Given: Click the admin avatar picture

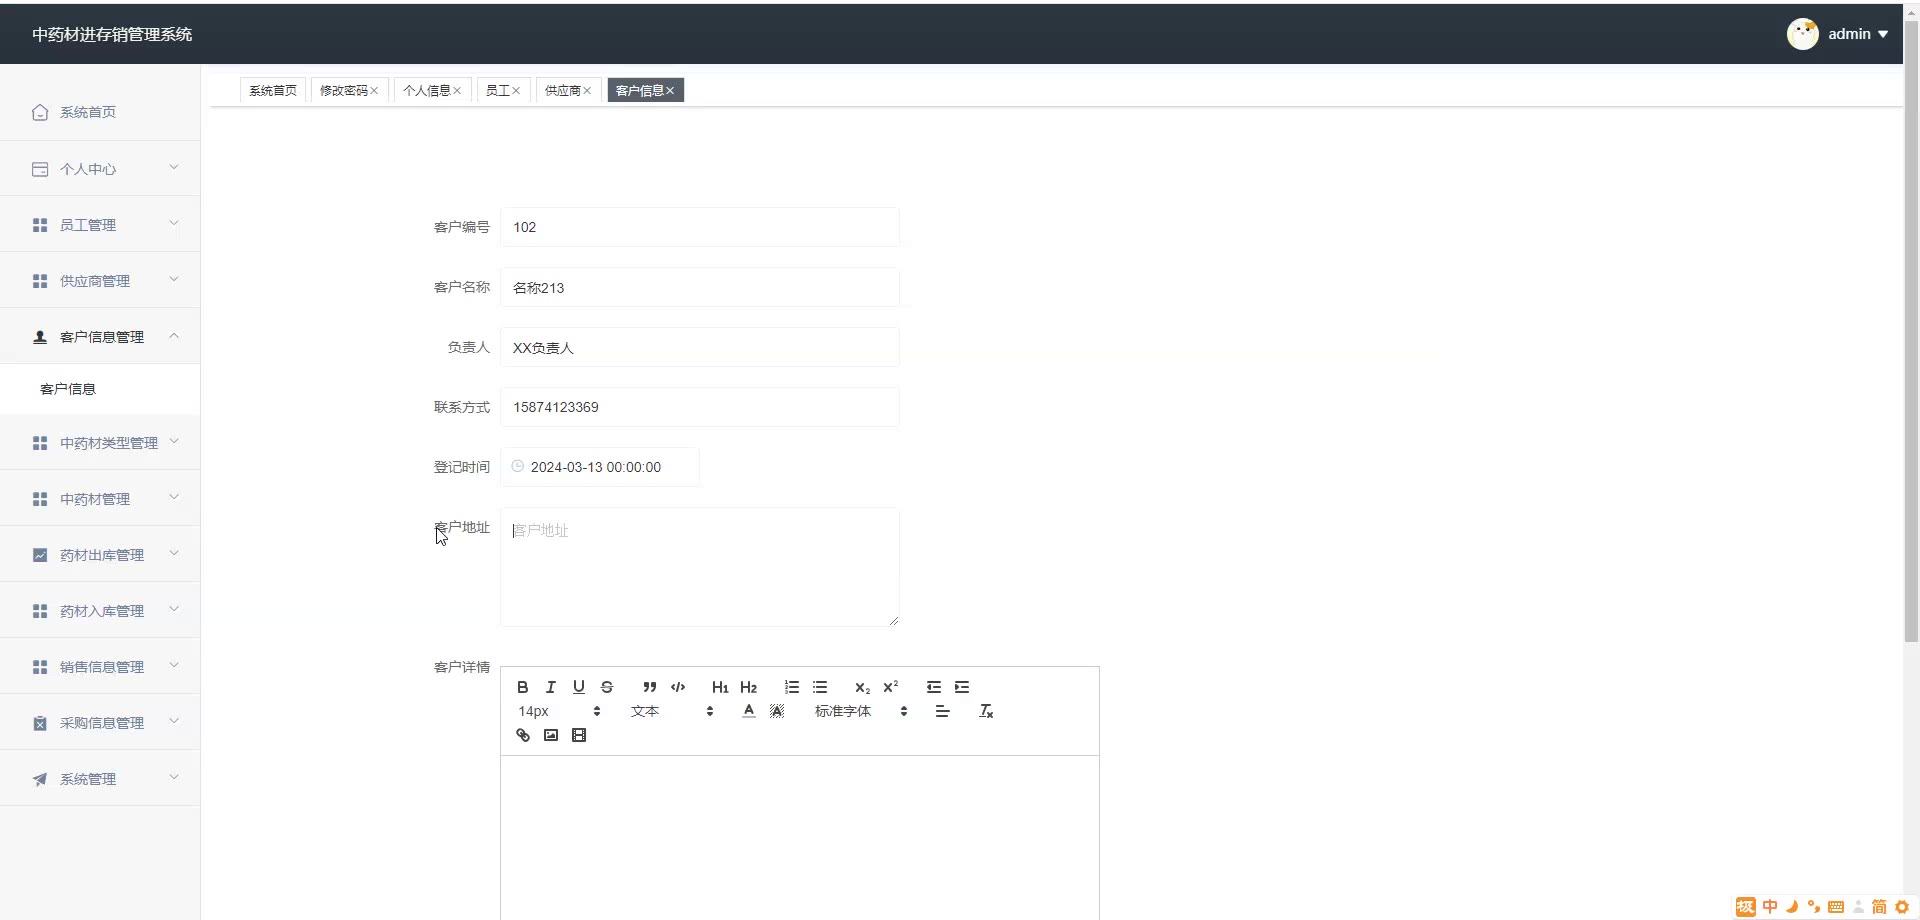Looking at the screenshot, I should pyautogui.click(x=1803, y=34).
